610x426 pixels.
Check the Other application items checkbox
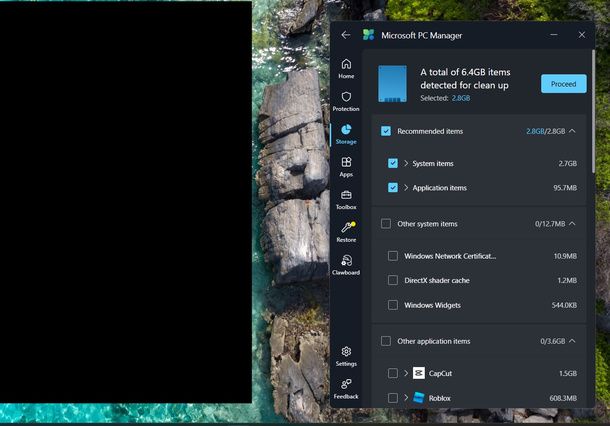[x=386, y=341]
